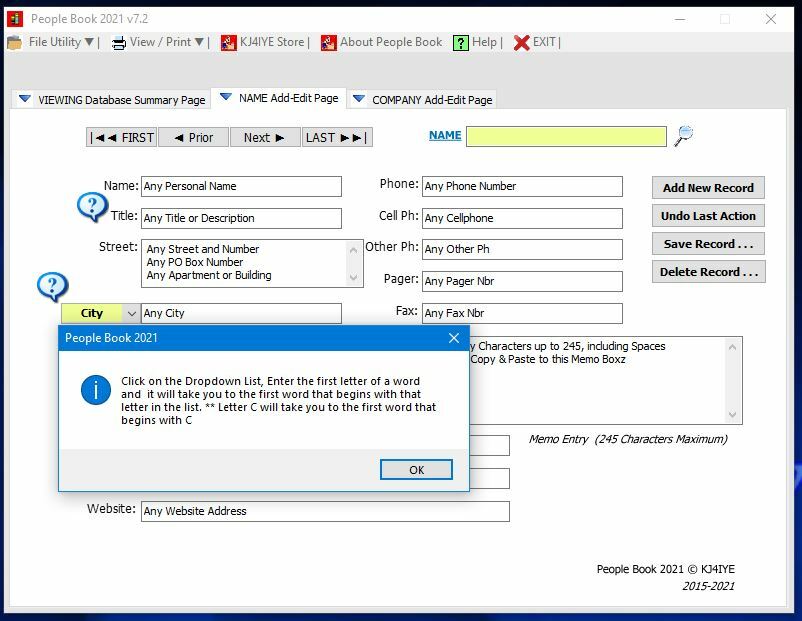
Task: Click the Pager input field
Action: click(x=522, y=281)
